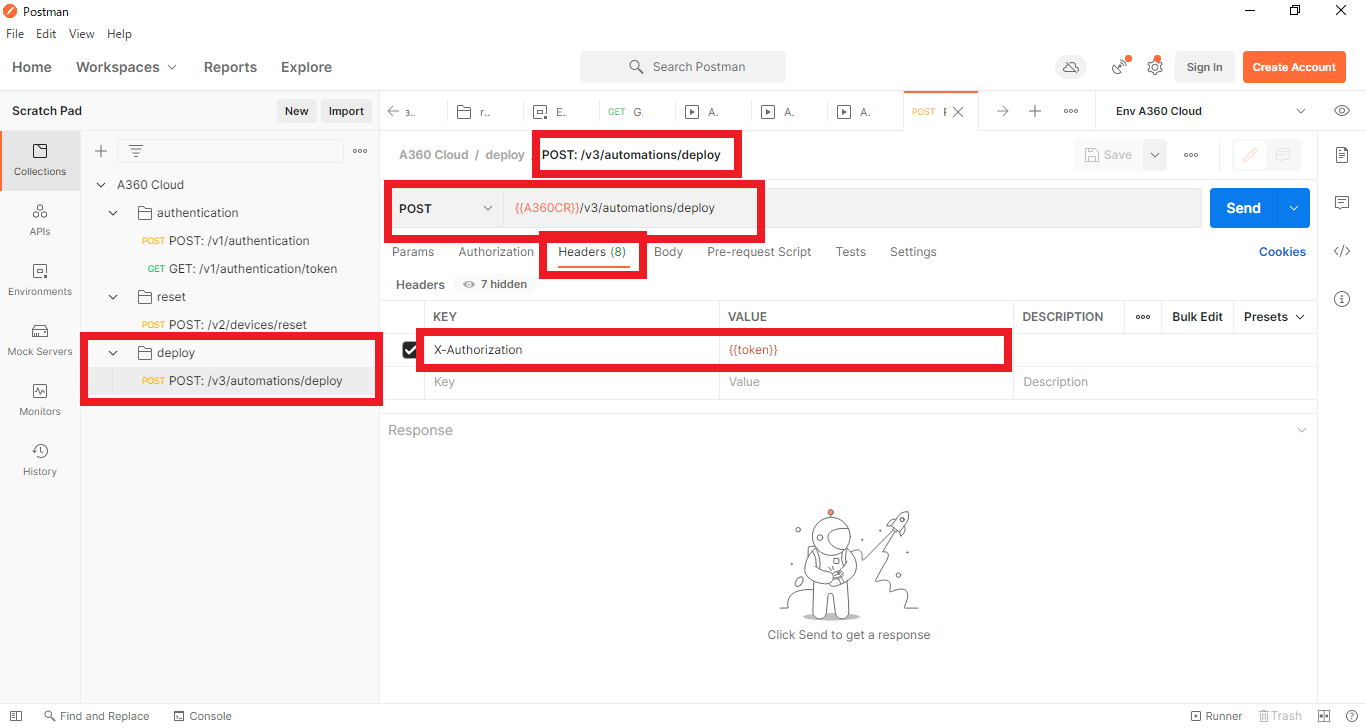Open the request three-dot menu beside Save

1191,155
